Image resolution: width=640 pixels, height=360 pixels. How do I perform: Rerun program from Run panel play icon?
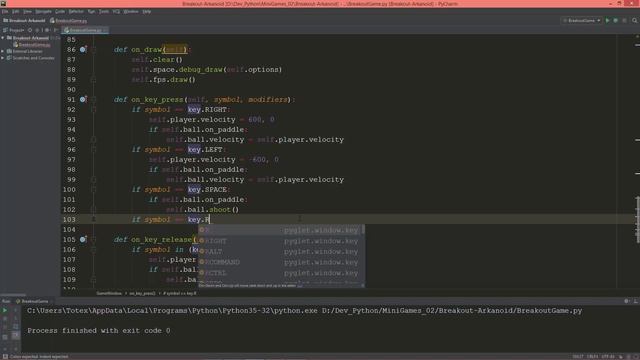click(x=5, y=311)
